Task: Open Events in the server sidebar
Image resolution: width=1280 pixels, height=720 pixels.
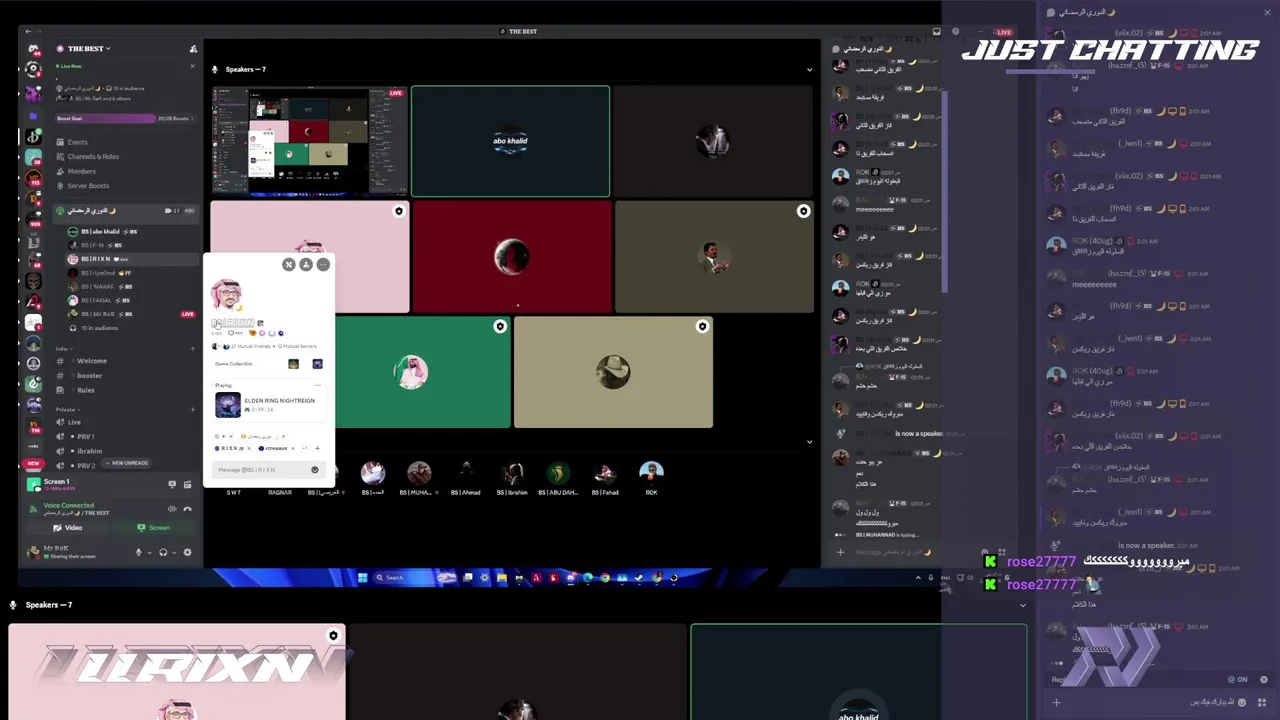Action: [77, 142]
